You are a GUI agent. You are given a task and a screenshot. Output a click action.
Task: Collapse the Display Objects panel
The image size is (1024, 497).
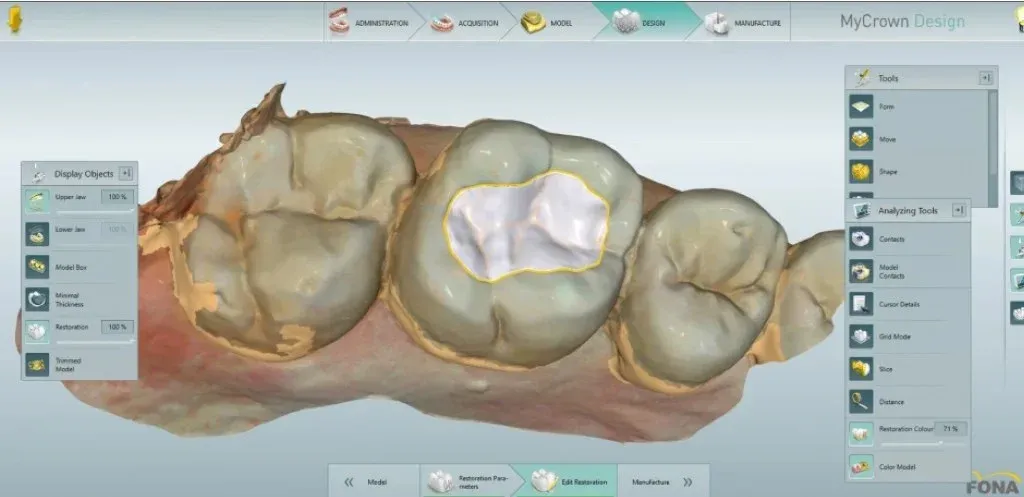[x=127, y=173]
